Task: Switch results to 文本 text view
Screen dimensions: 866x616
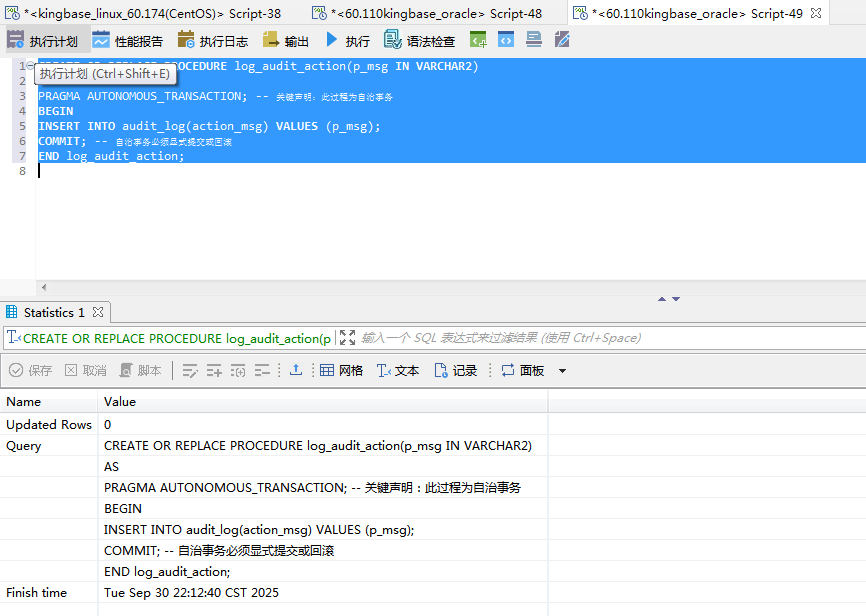Action: (x=397, y=370)
